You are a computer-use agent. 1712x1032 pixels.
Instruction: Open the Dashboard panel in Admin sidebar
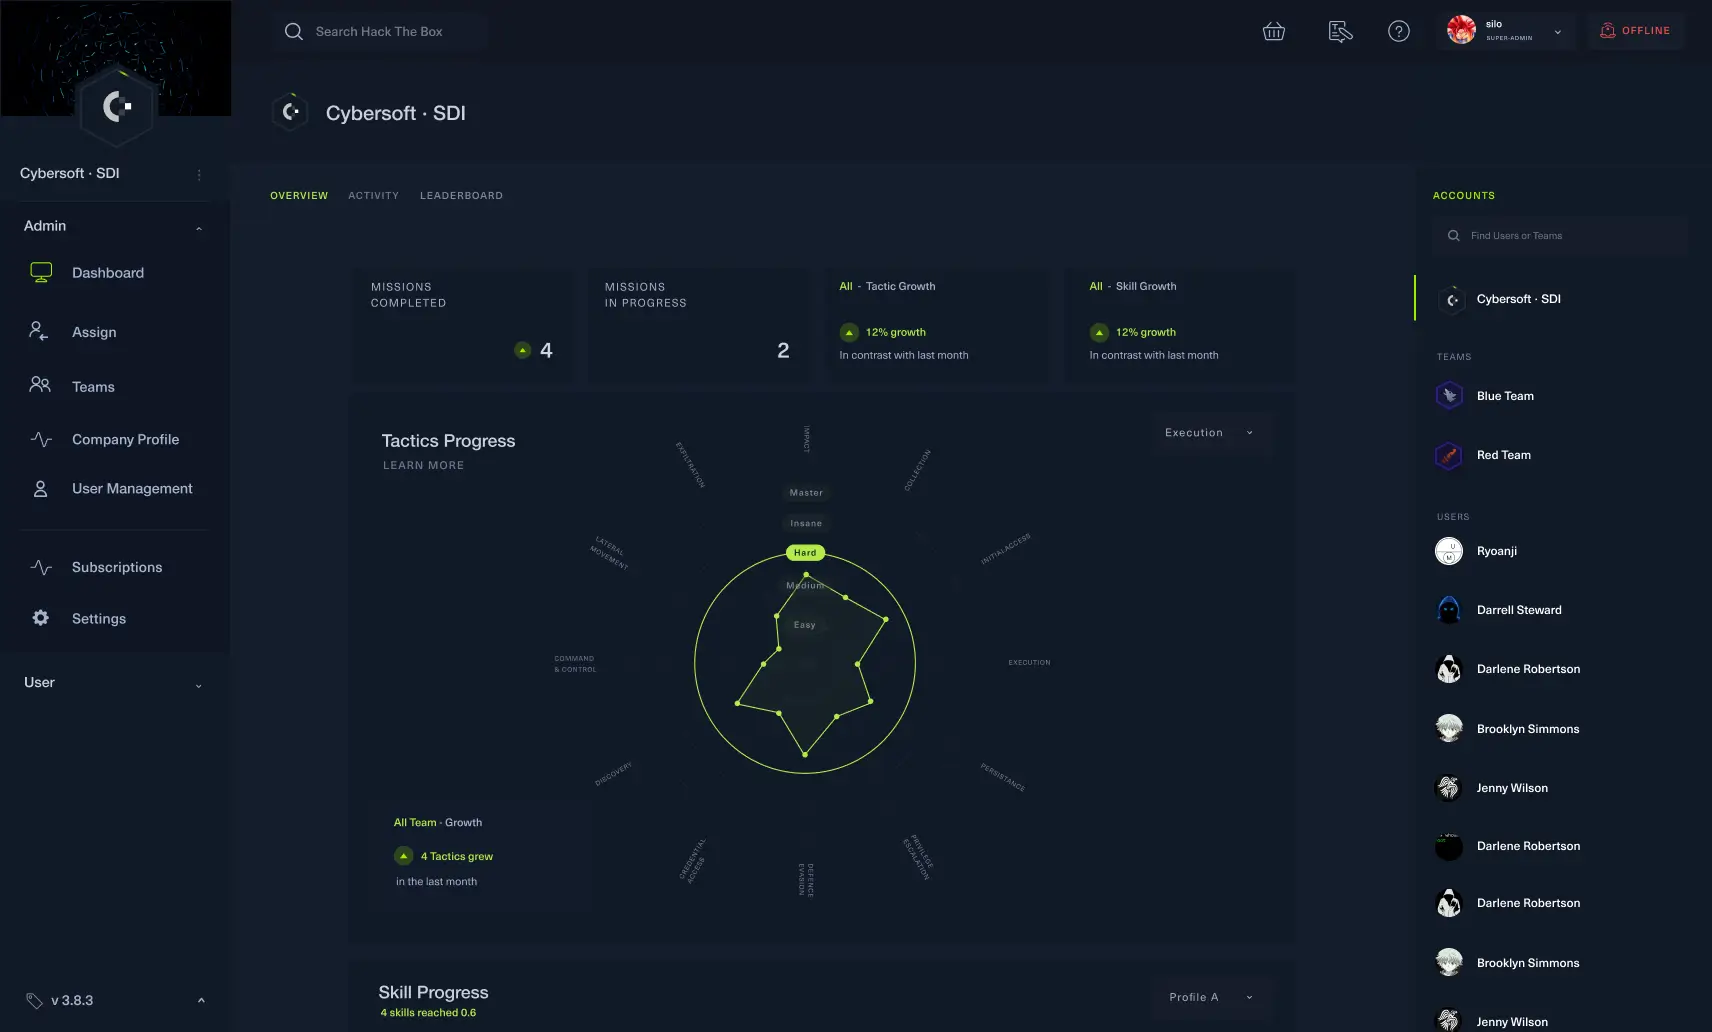pos(107,272)
